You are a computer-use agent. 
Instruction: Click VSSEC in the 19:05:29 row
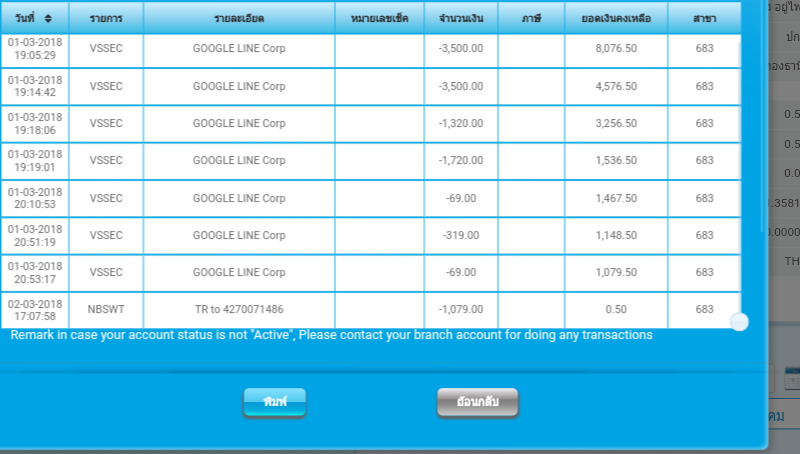[x=106, y=48]
